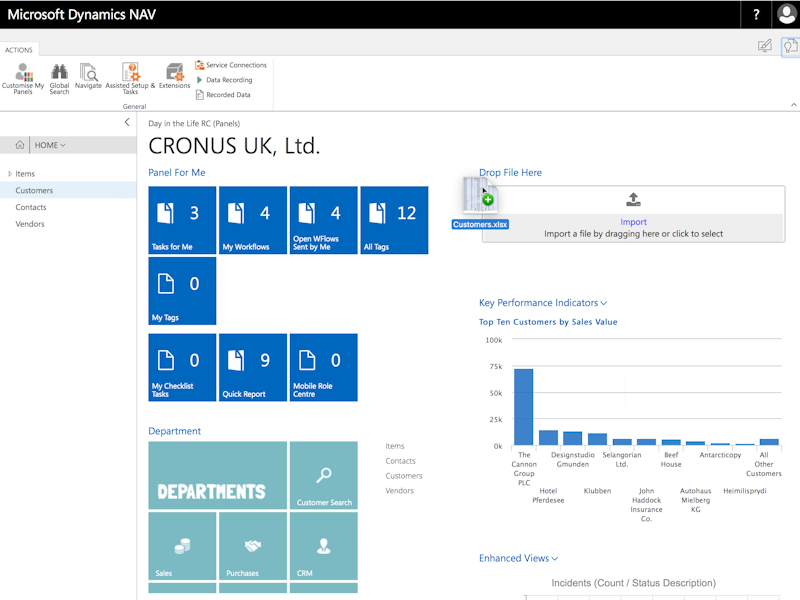Screen dimensions: 800x600
Task: Collapse the ribbon with the chevron
Action: pos(793,104)
